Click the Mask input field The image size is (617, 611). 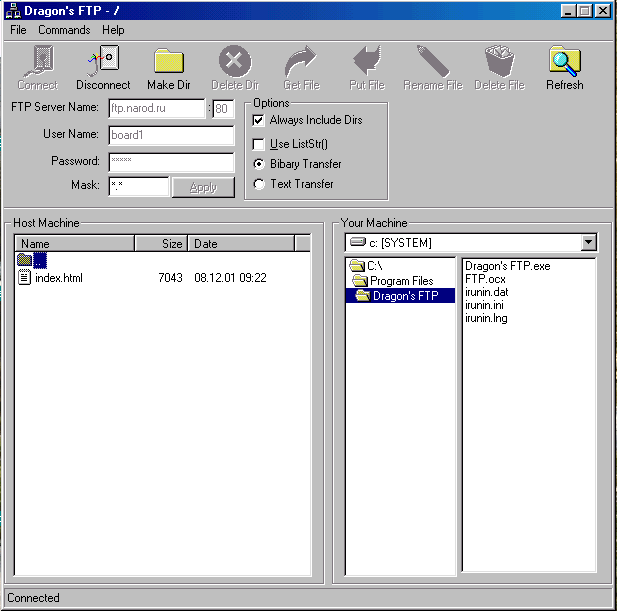(139, 186)
